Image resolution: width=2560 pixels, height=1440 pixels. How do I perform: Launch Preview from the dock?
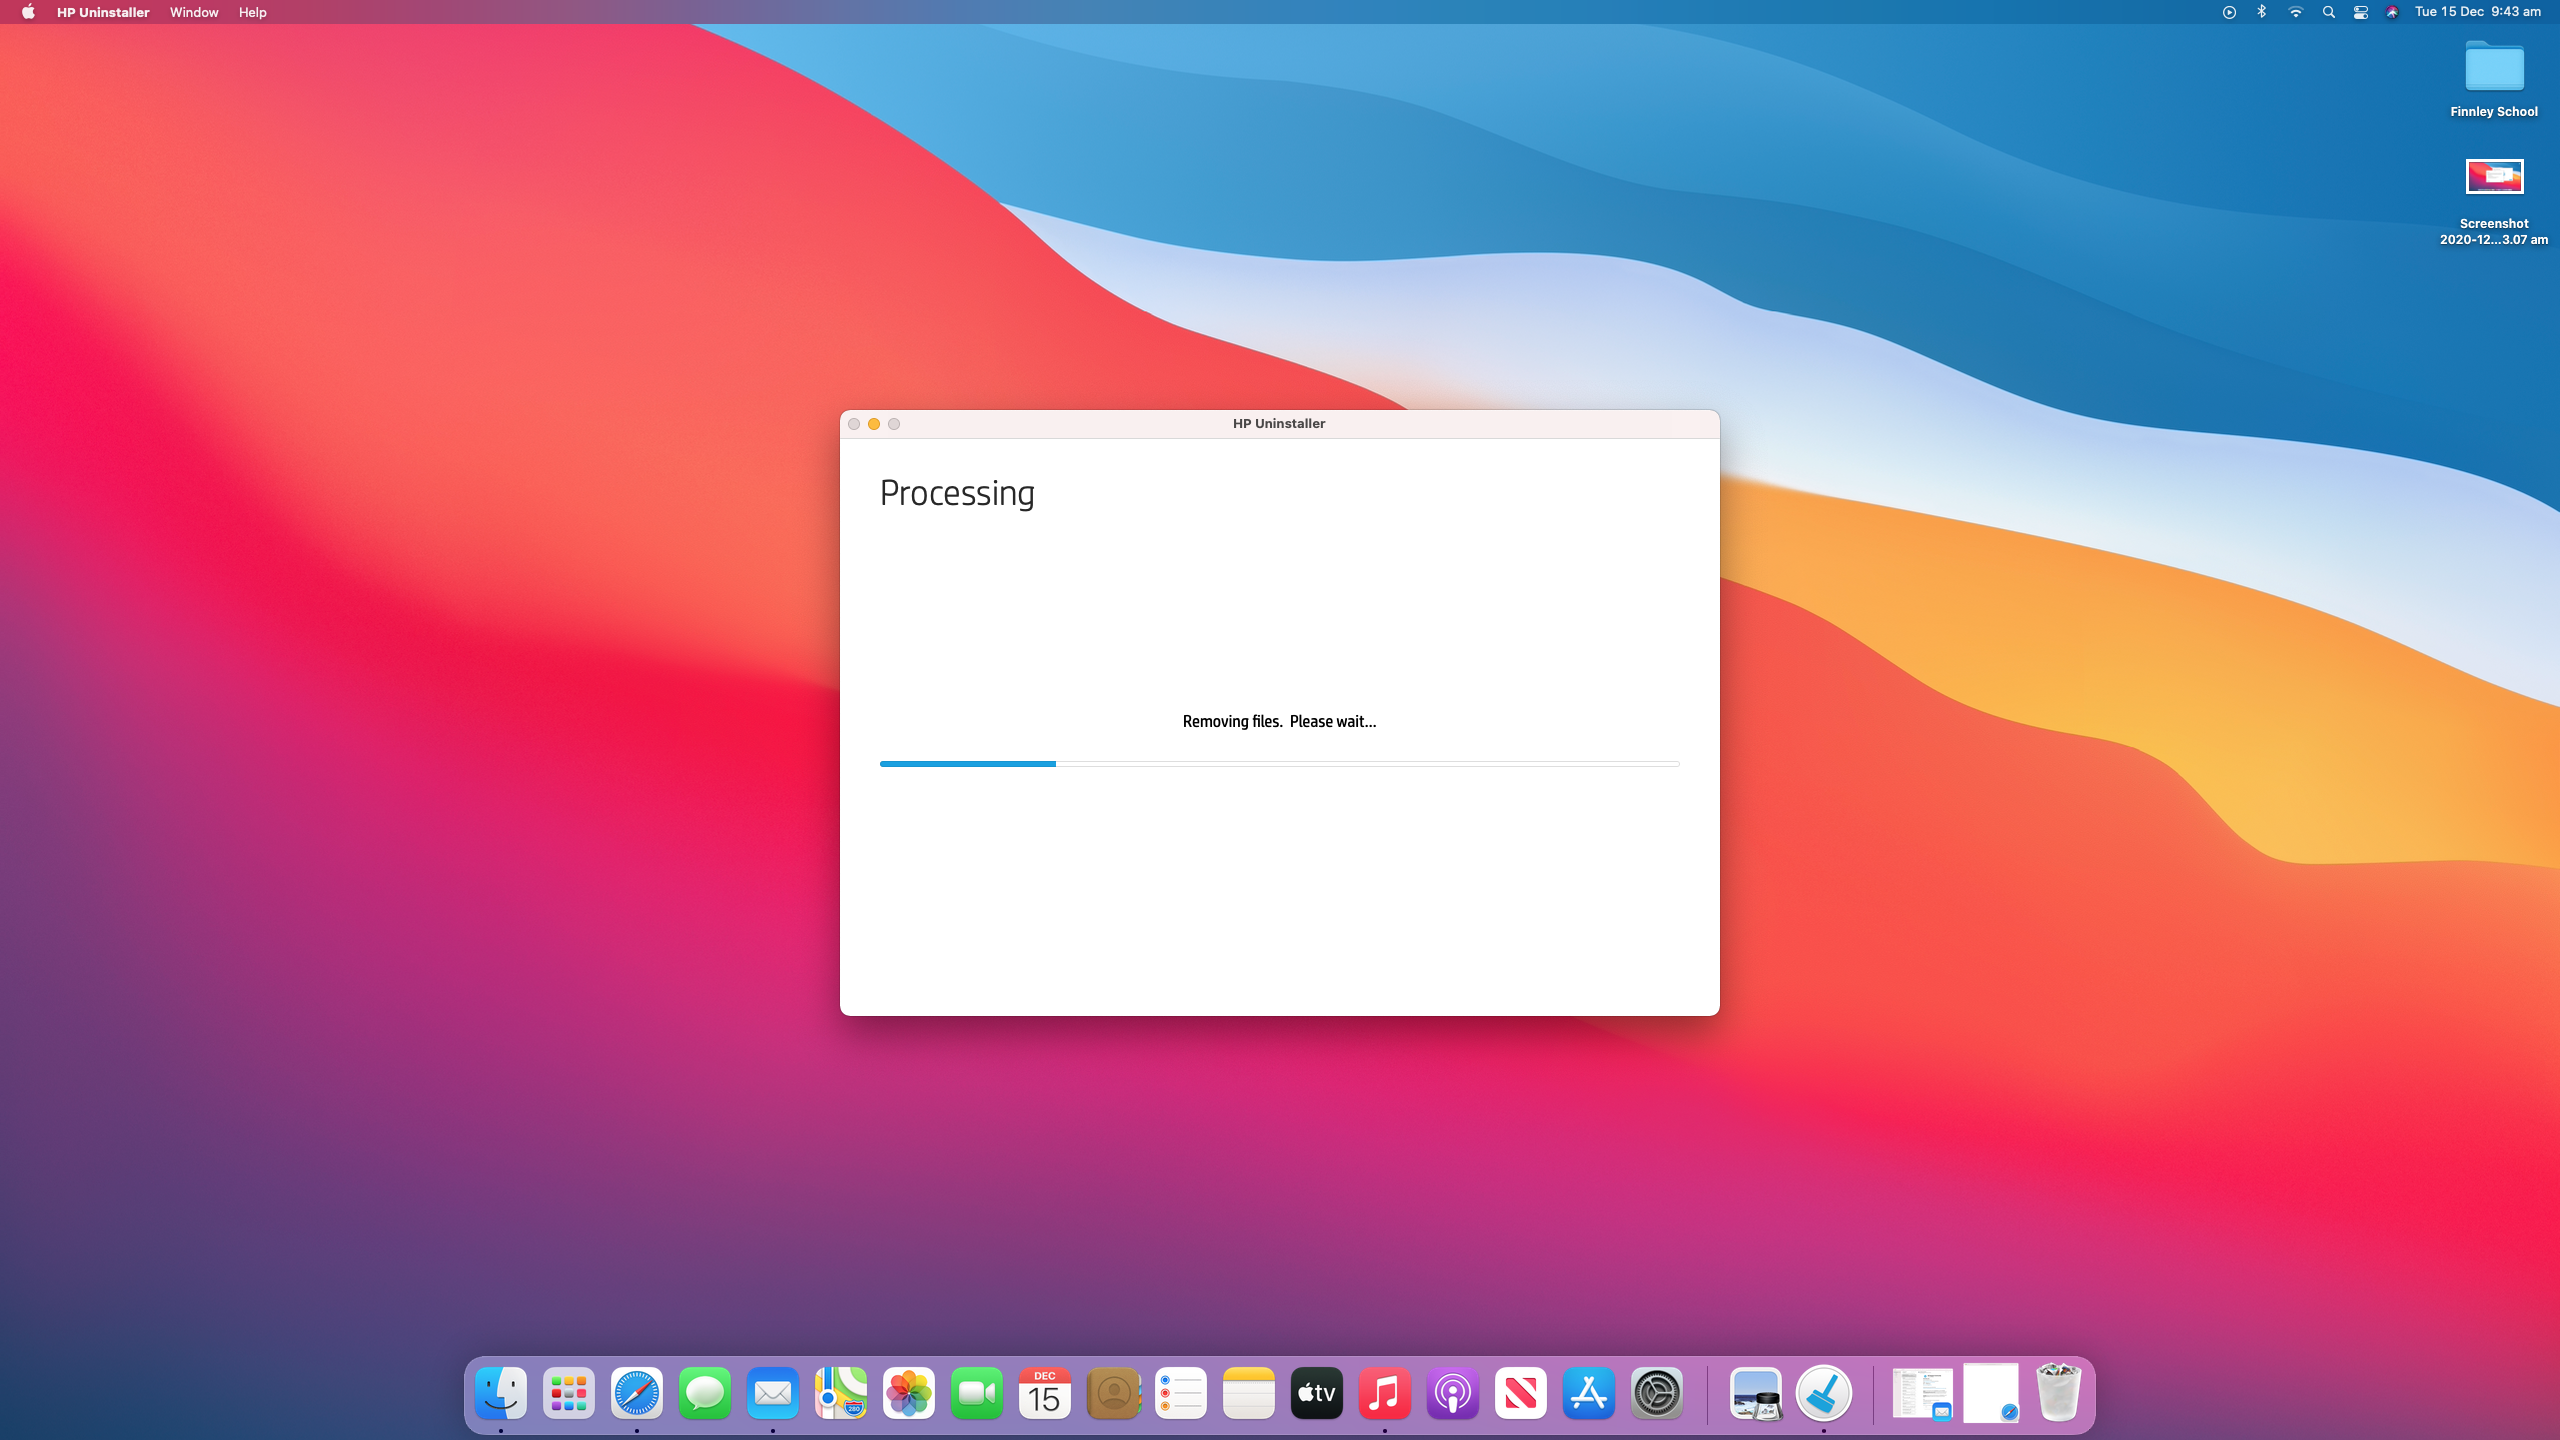(1755, 1393)
